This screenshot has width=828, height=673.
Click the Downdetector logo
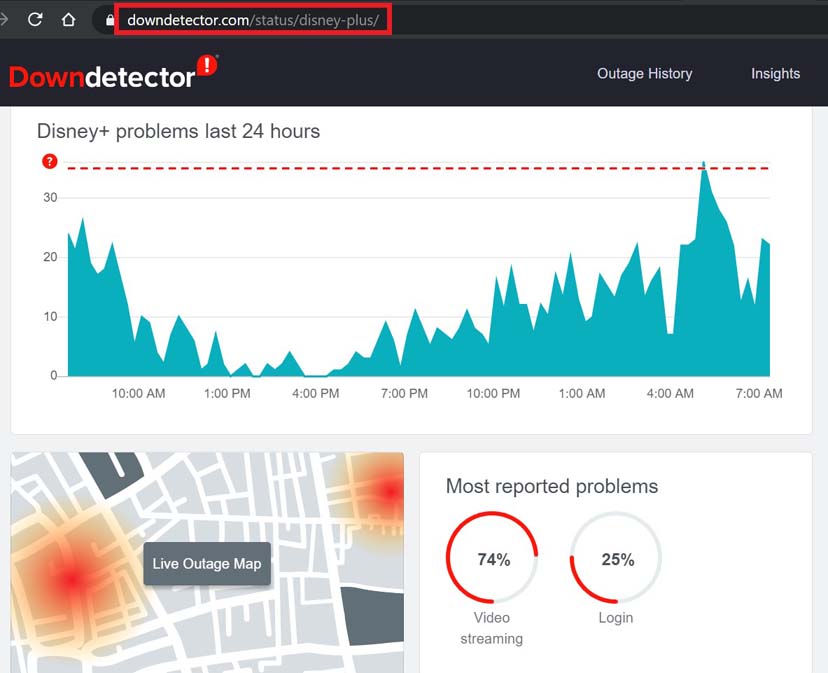(113, 72)
